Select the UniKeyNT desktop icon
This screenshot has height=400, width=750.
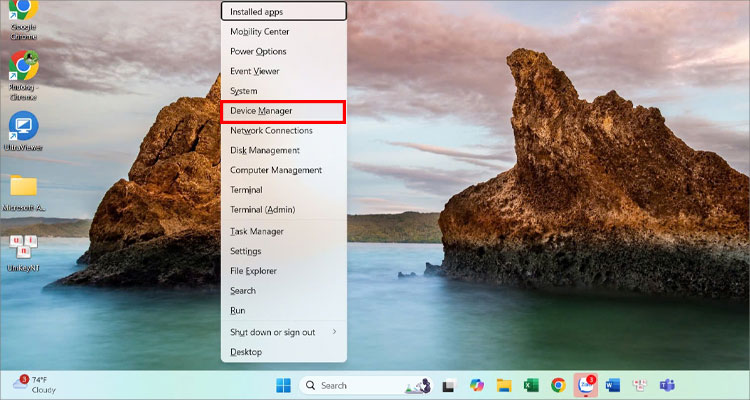click(23, 254)
